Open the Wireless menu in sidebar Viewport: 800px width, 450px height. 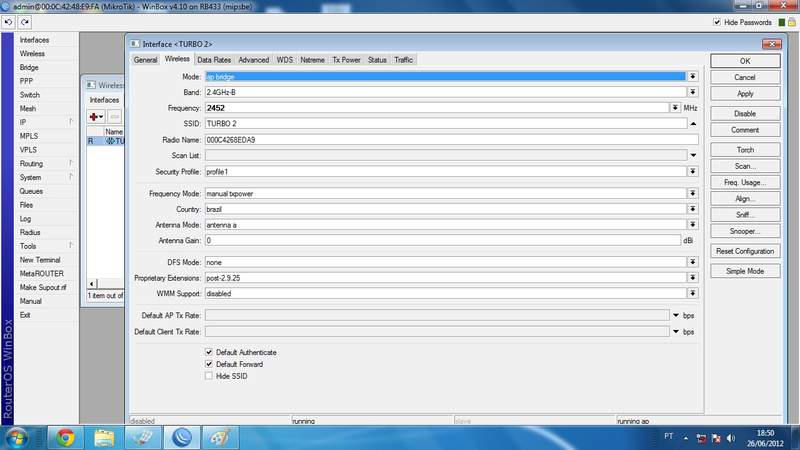(32, 54)
